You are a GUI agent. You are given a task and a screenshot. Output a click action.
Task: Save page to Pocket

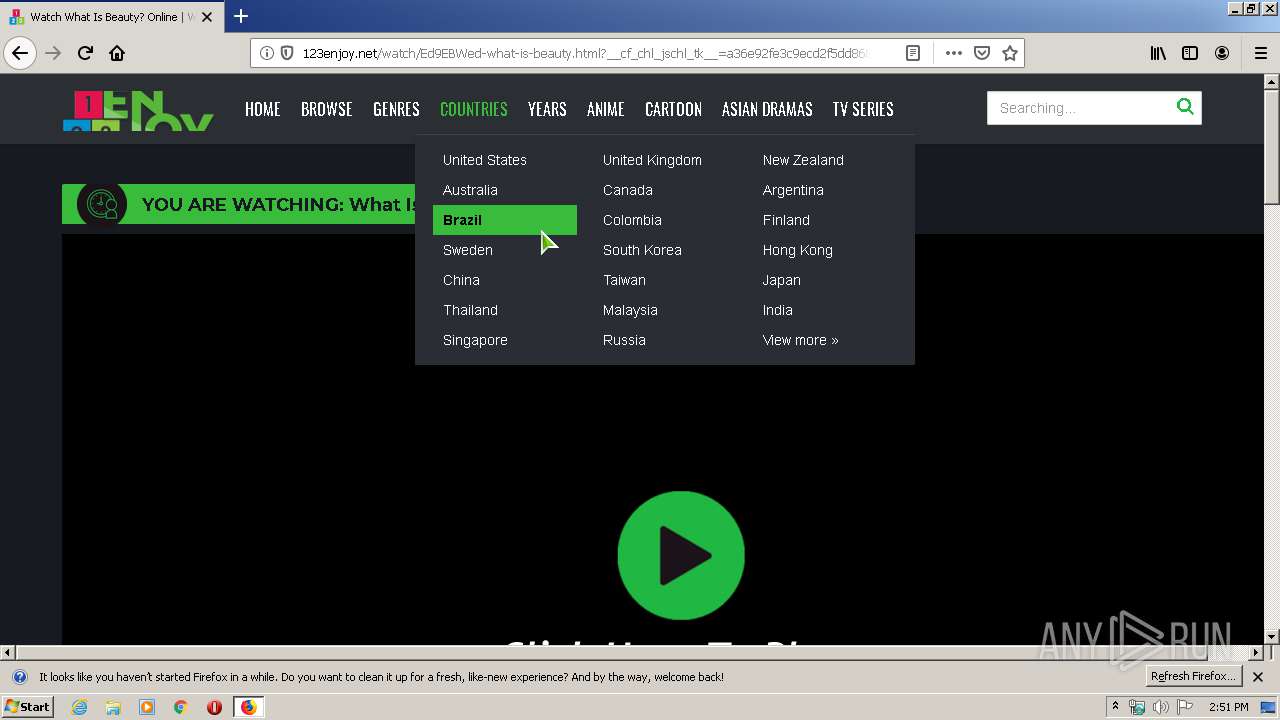pos(982,53)
